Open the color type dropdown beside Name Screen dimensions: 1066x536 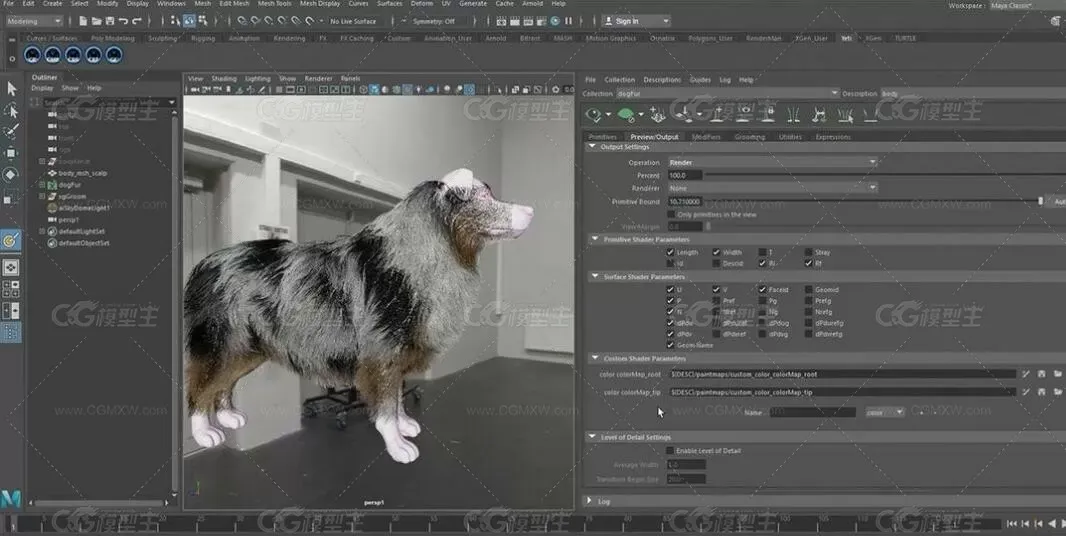(884, 412)
